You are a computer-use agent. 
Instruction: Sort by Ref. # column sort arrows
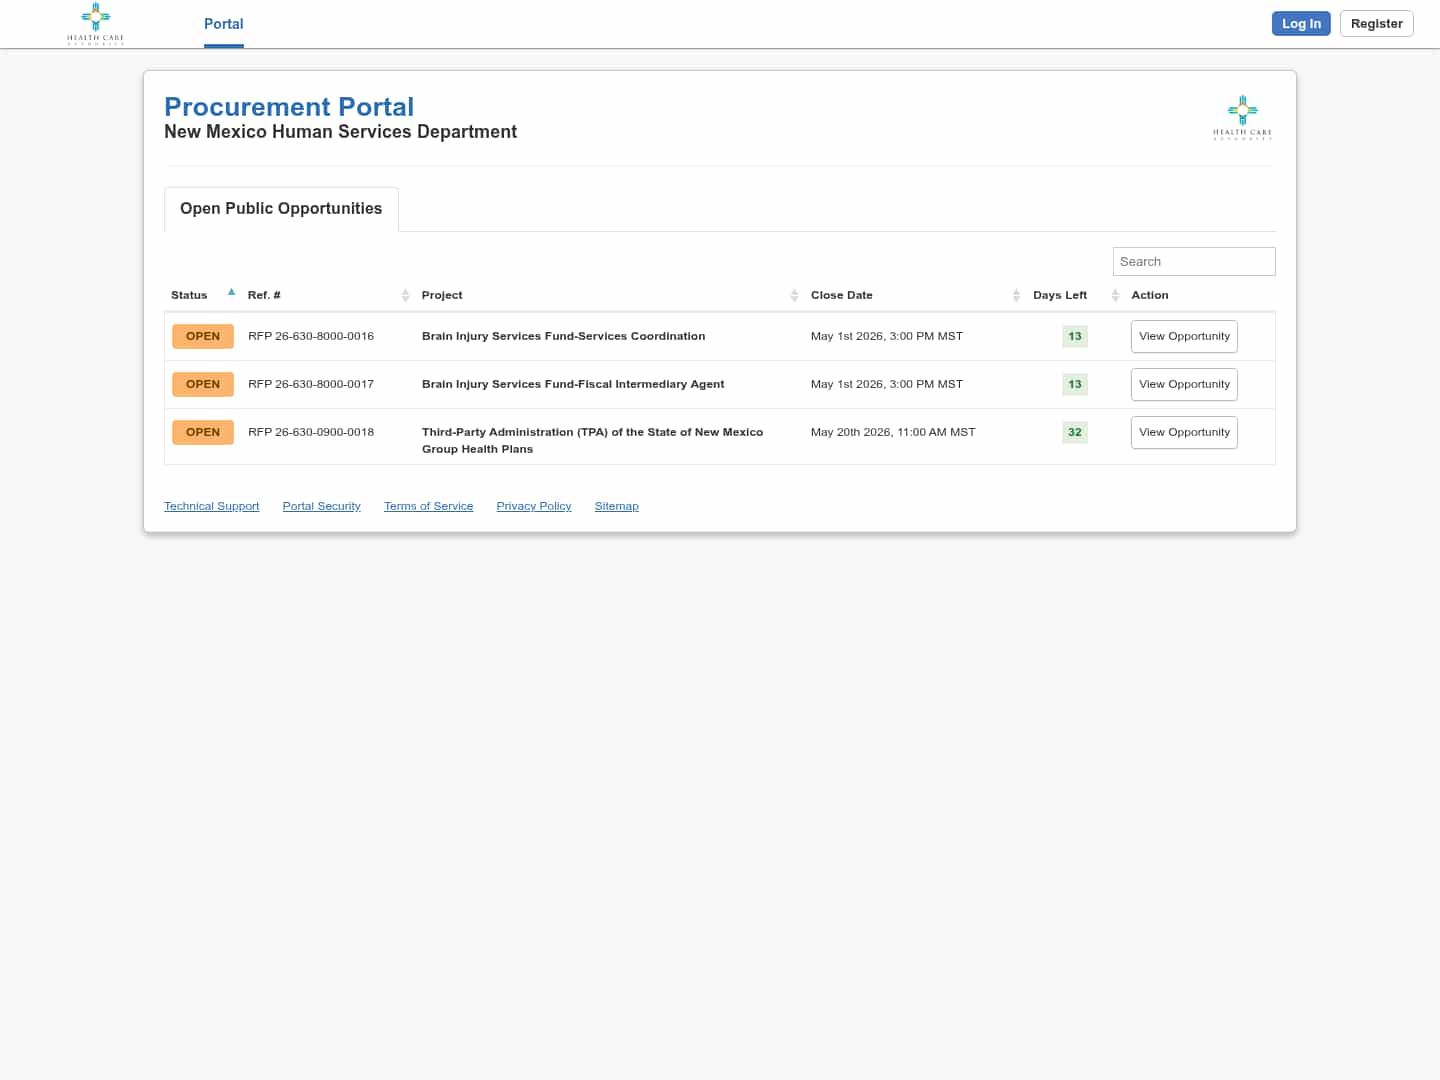tap(405, 295)
